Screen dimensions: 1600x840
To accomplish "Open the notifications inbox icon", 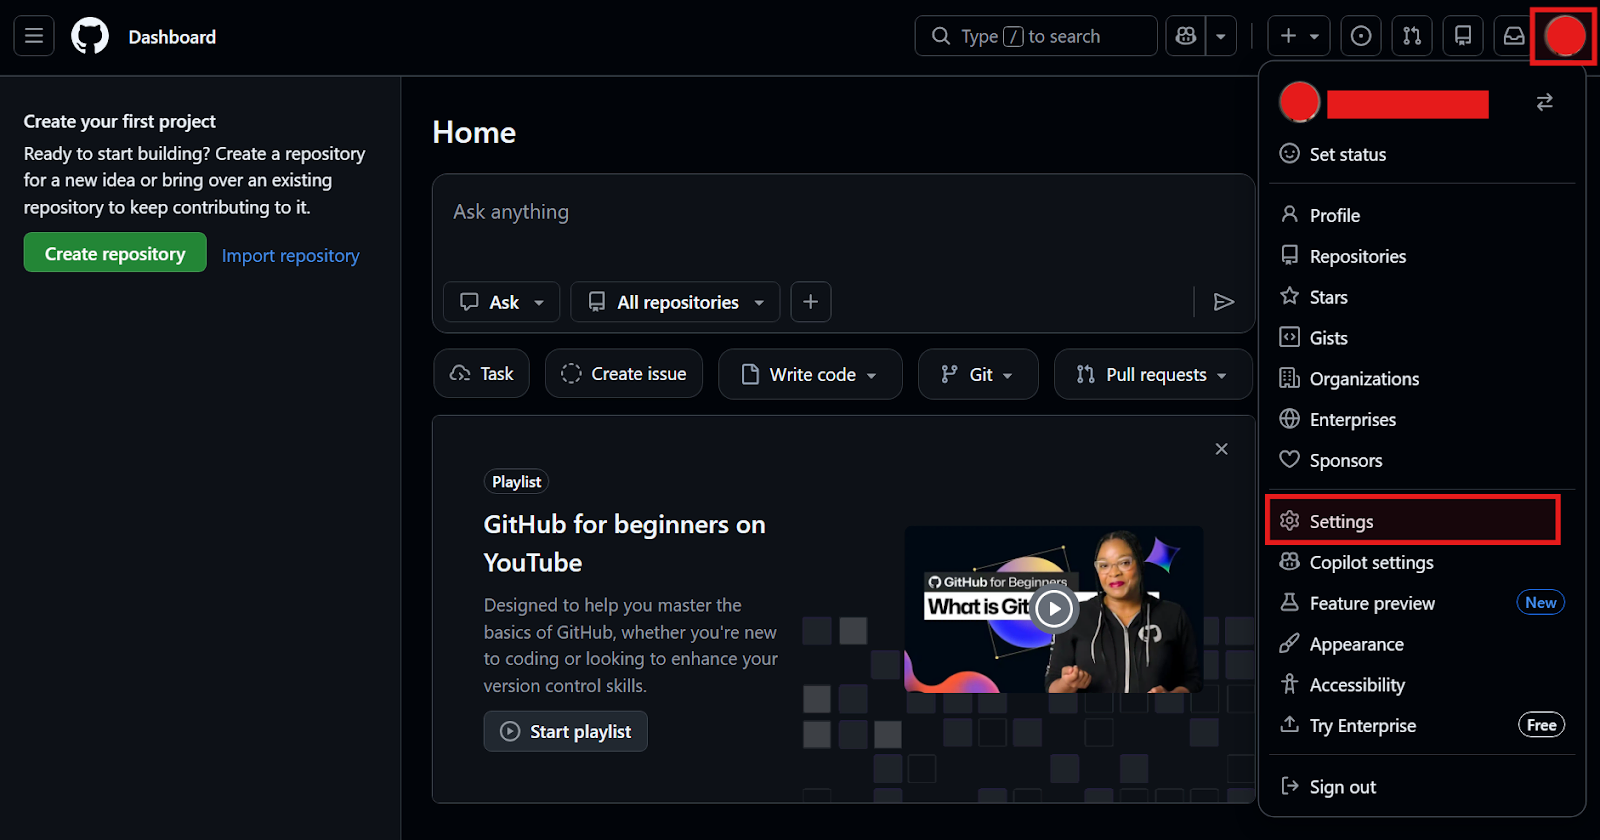I will click(1514, 37).
